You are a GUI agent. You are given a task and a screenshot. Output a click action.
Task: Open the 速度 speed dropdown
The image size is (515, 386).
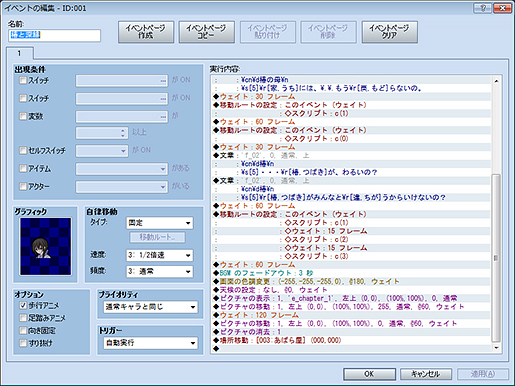(160, 255)
